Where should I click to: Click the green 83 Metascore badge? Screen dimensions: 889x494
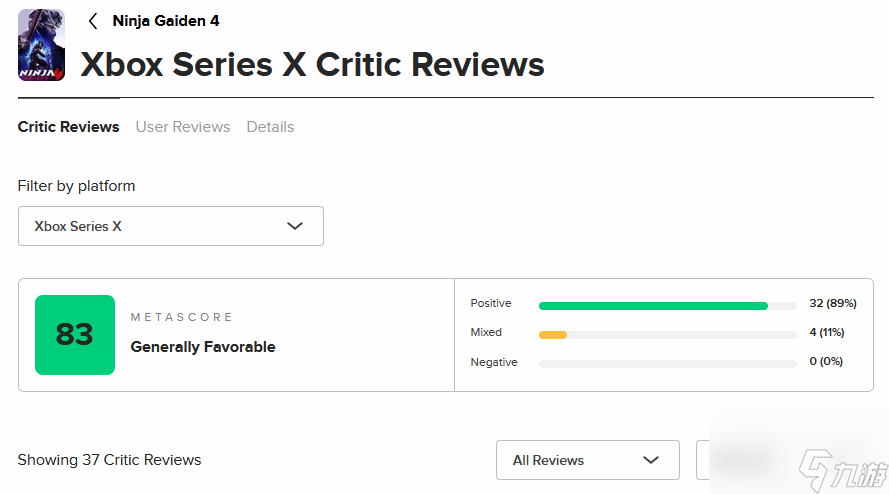click(x=75, y=335)
